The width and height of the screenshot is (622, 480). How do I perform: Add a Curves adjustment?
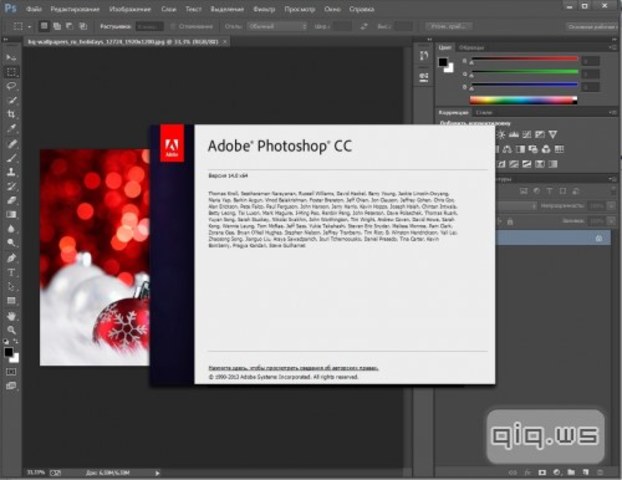click(526, 134)
